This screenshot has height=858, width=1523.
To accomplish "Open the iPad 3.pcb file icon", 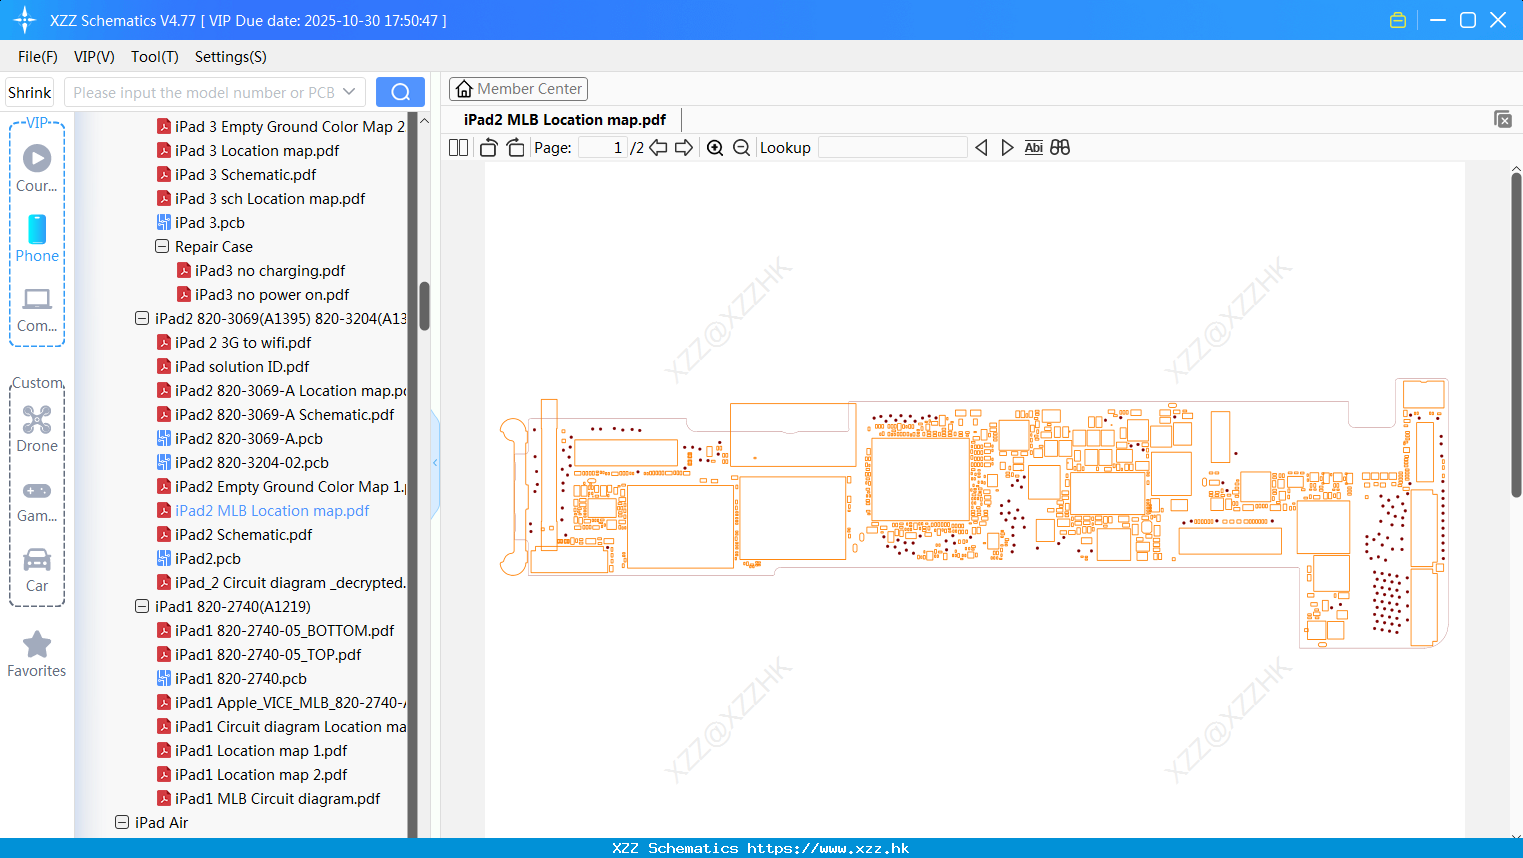I will (x=164, y=223).
